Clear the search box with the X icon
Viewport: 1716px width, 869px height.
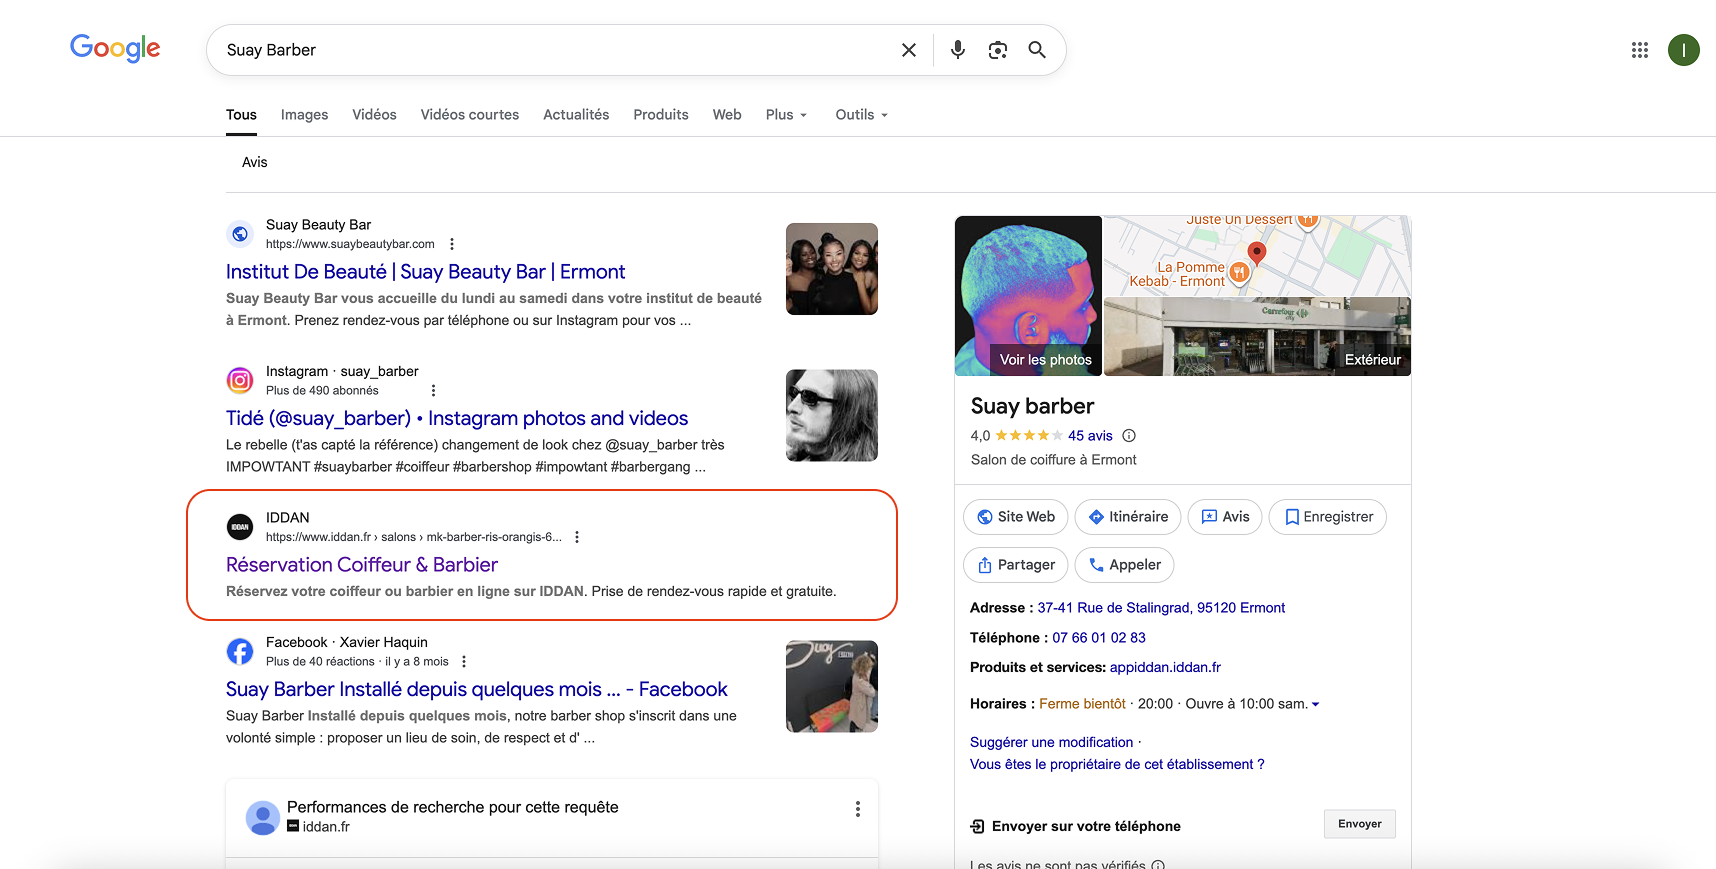[x=908, y=50]
